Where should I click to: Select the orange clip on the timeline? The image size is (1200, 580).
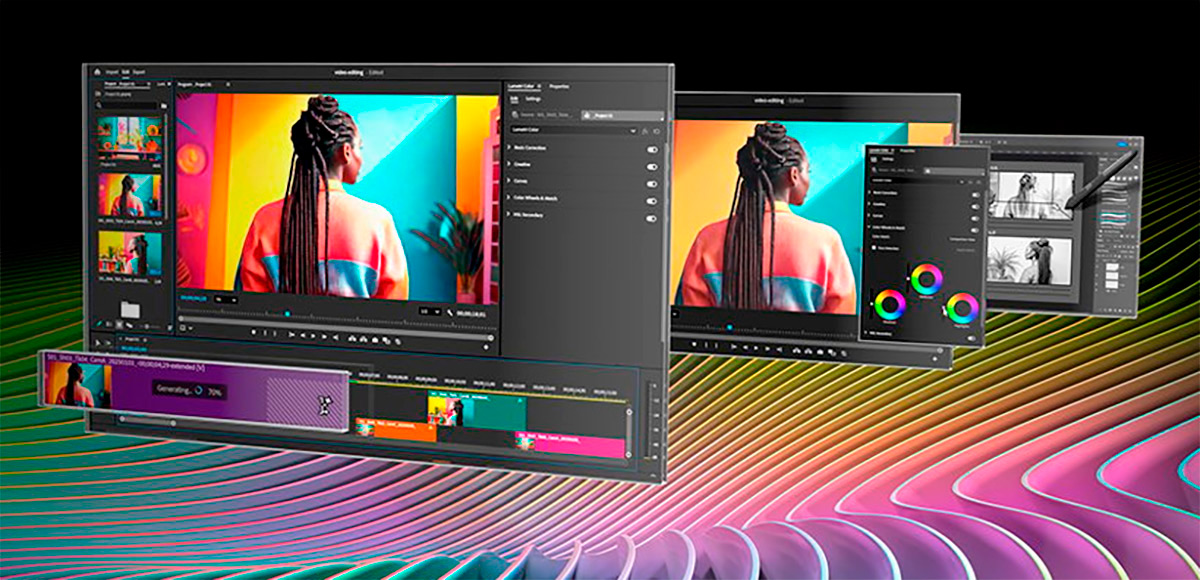(x=396, y=430)
